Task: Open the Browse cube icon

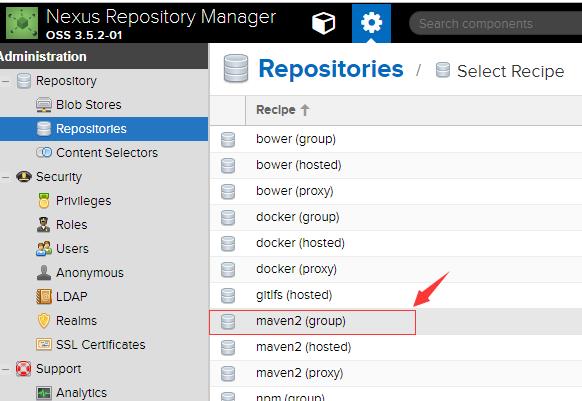Action: [x=323, y=23]
